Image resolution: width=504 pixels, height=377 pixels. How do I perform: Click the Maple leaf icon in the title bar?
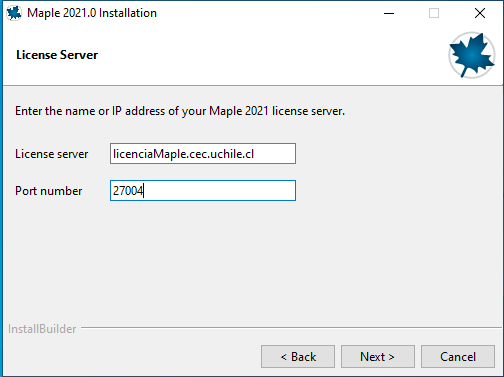[14, 13]
